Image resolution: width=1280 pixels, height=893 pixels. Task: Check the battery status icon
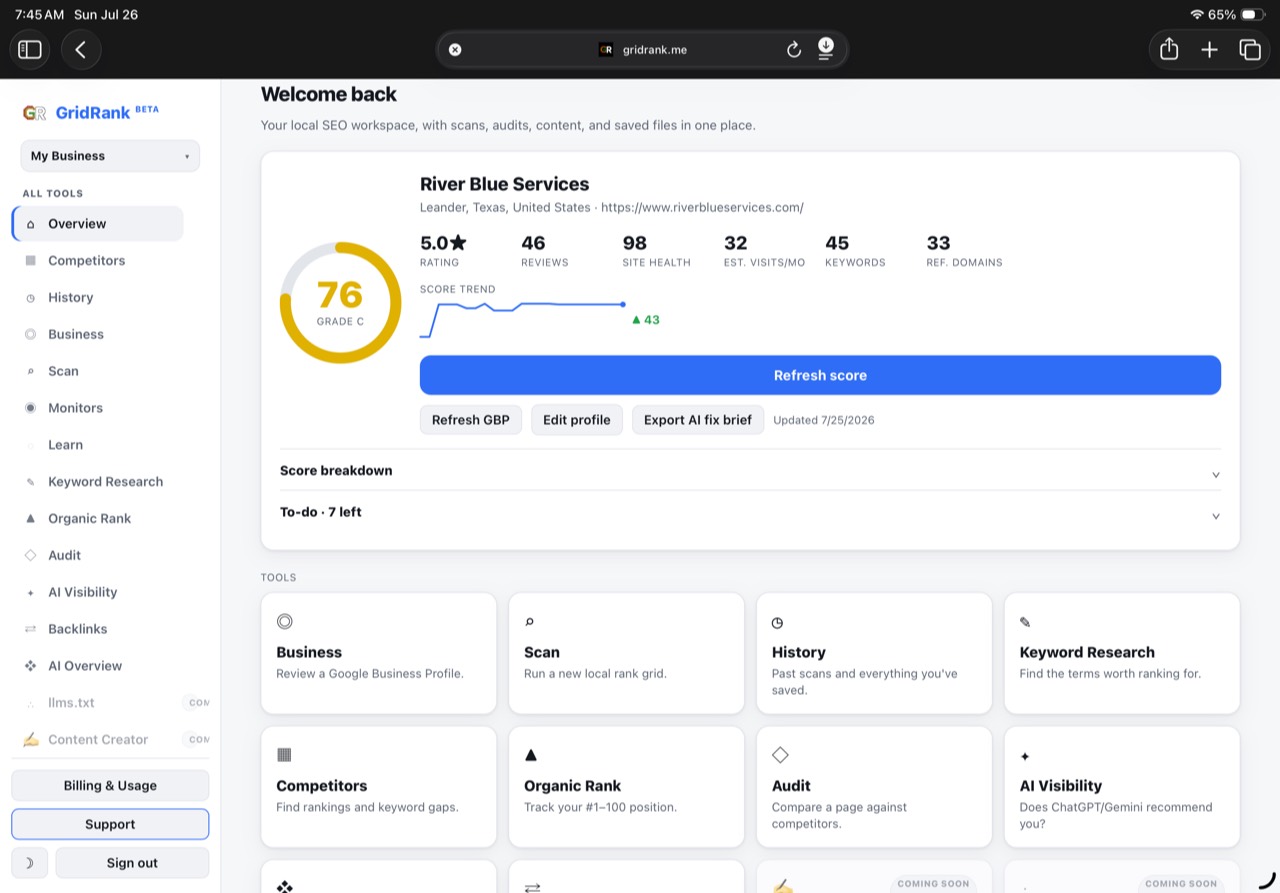(x=1254, y=15)
